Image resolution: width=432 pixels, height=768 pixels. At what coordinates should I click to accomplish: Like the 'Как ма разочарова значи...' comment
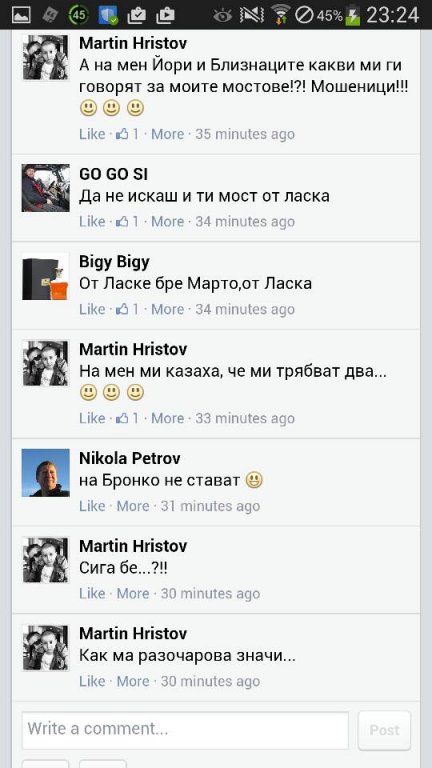coord(92,681)
